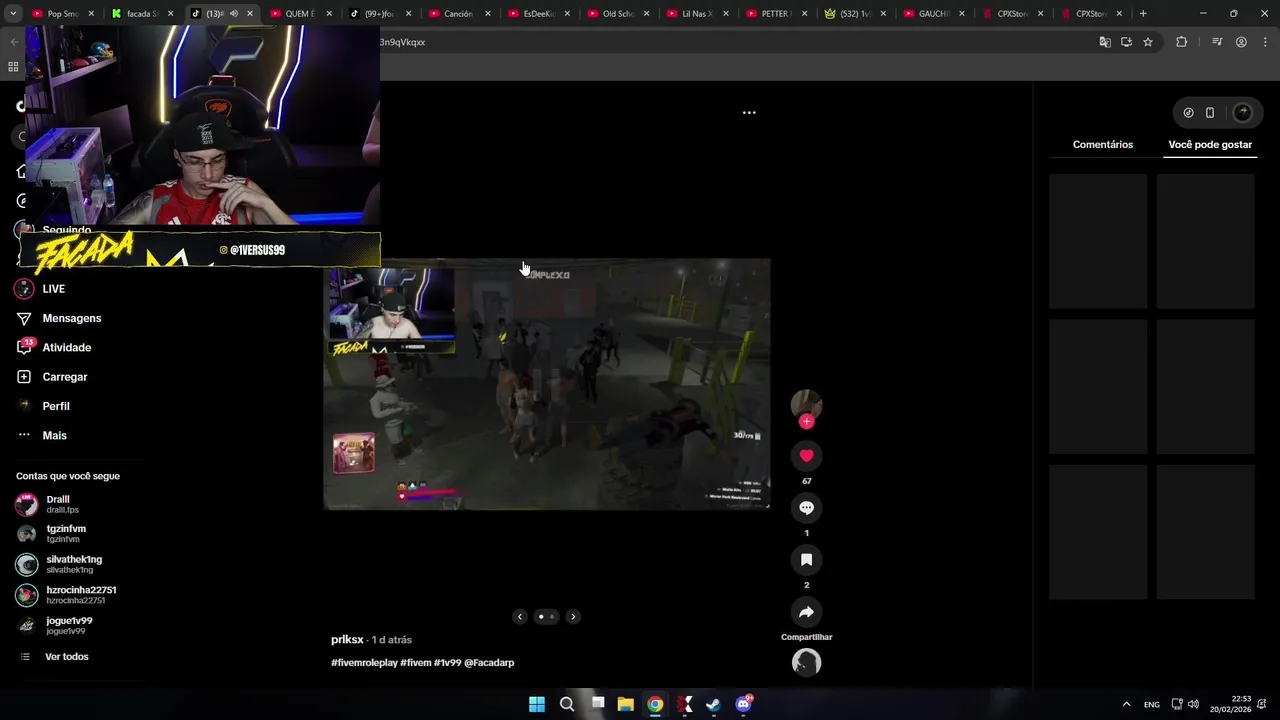Bookmark this page with the star icon

(1148, 42)
